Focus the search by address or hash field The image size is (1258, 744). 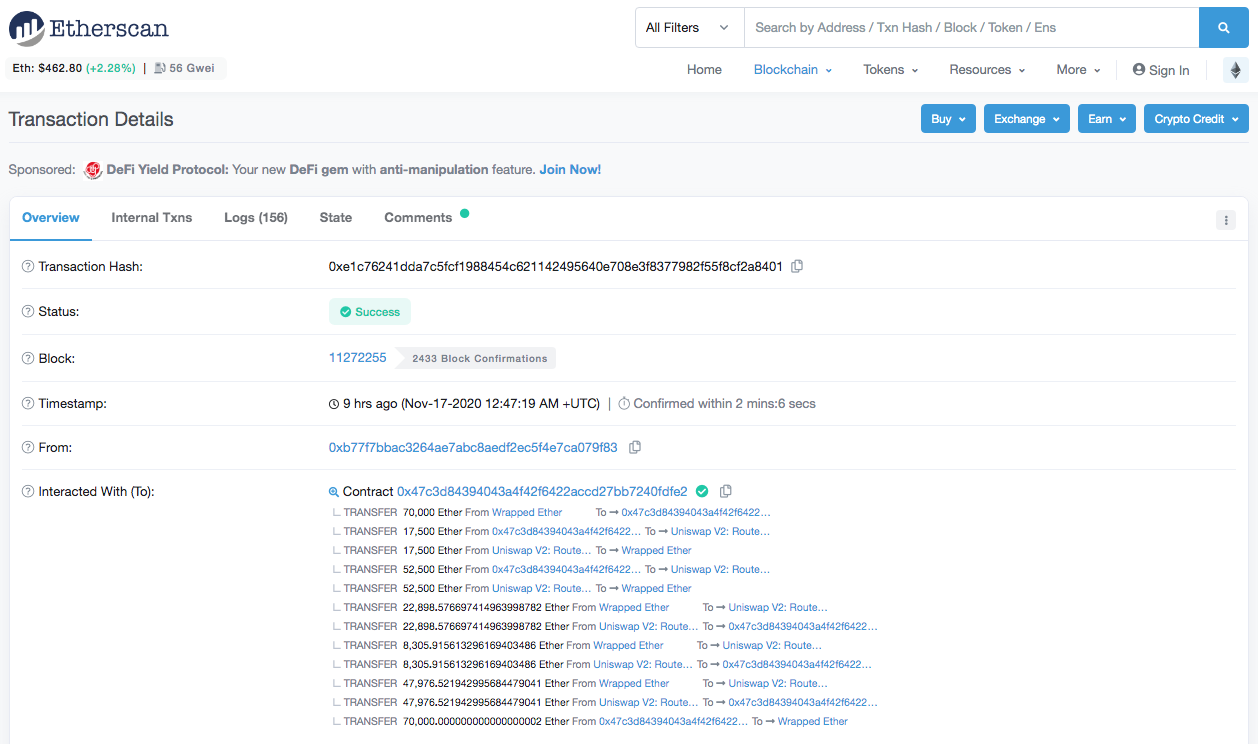972,28
